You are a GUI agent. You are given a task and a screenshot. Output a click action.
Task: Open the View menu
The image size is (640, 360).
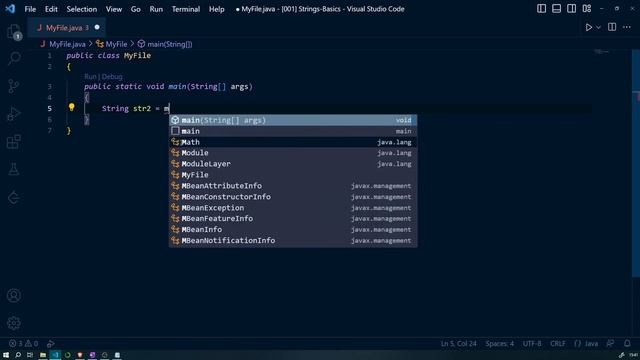pos(114,9)
